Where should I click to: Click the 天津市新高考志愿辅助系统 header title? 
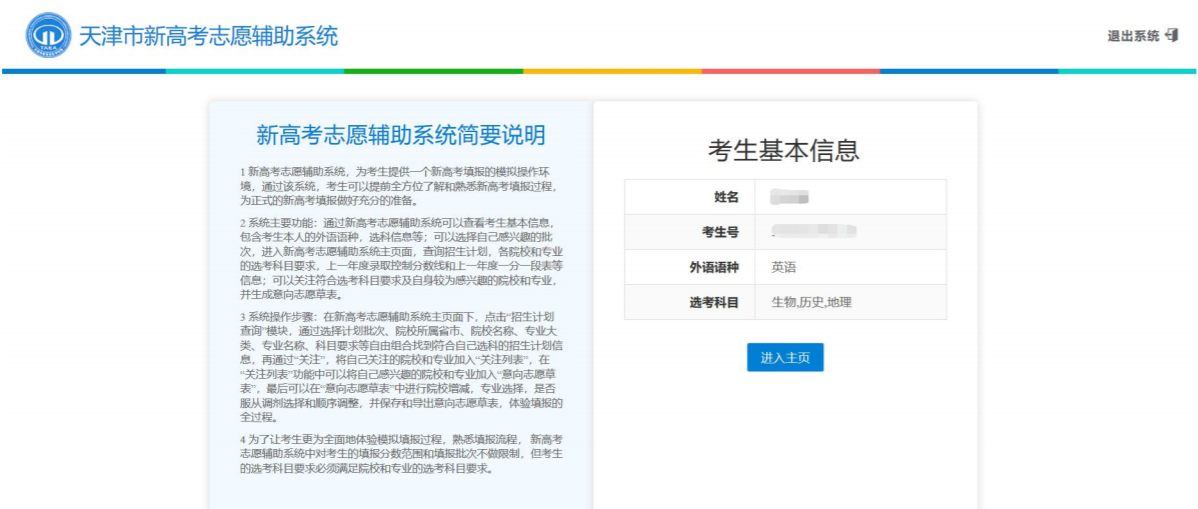click(208, 37)
